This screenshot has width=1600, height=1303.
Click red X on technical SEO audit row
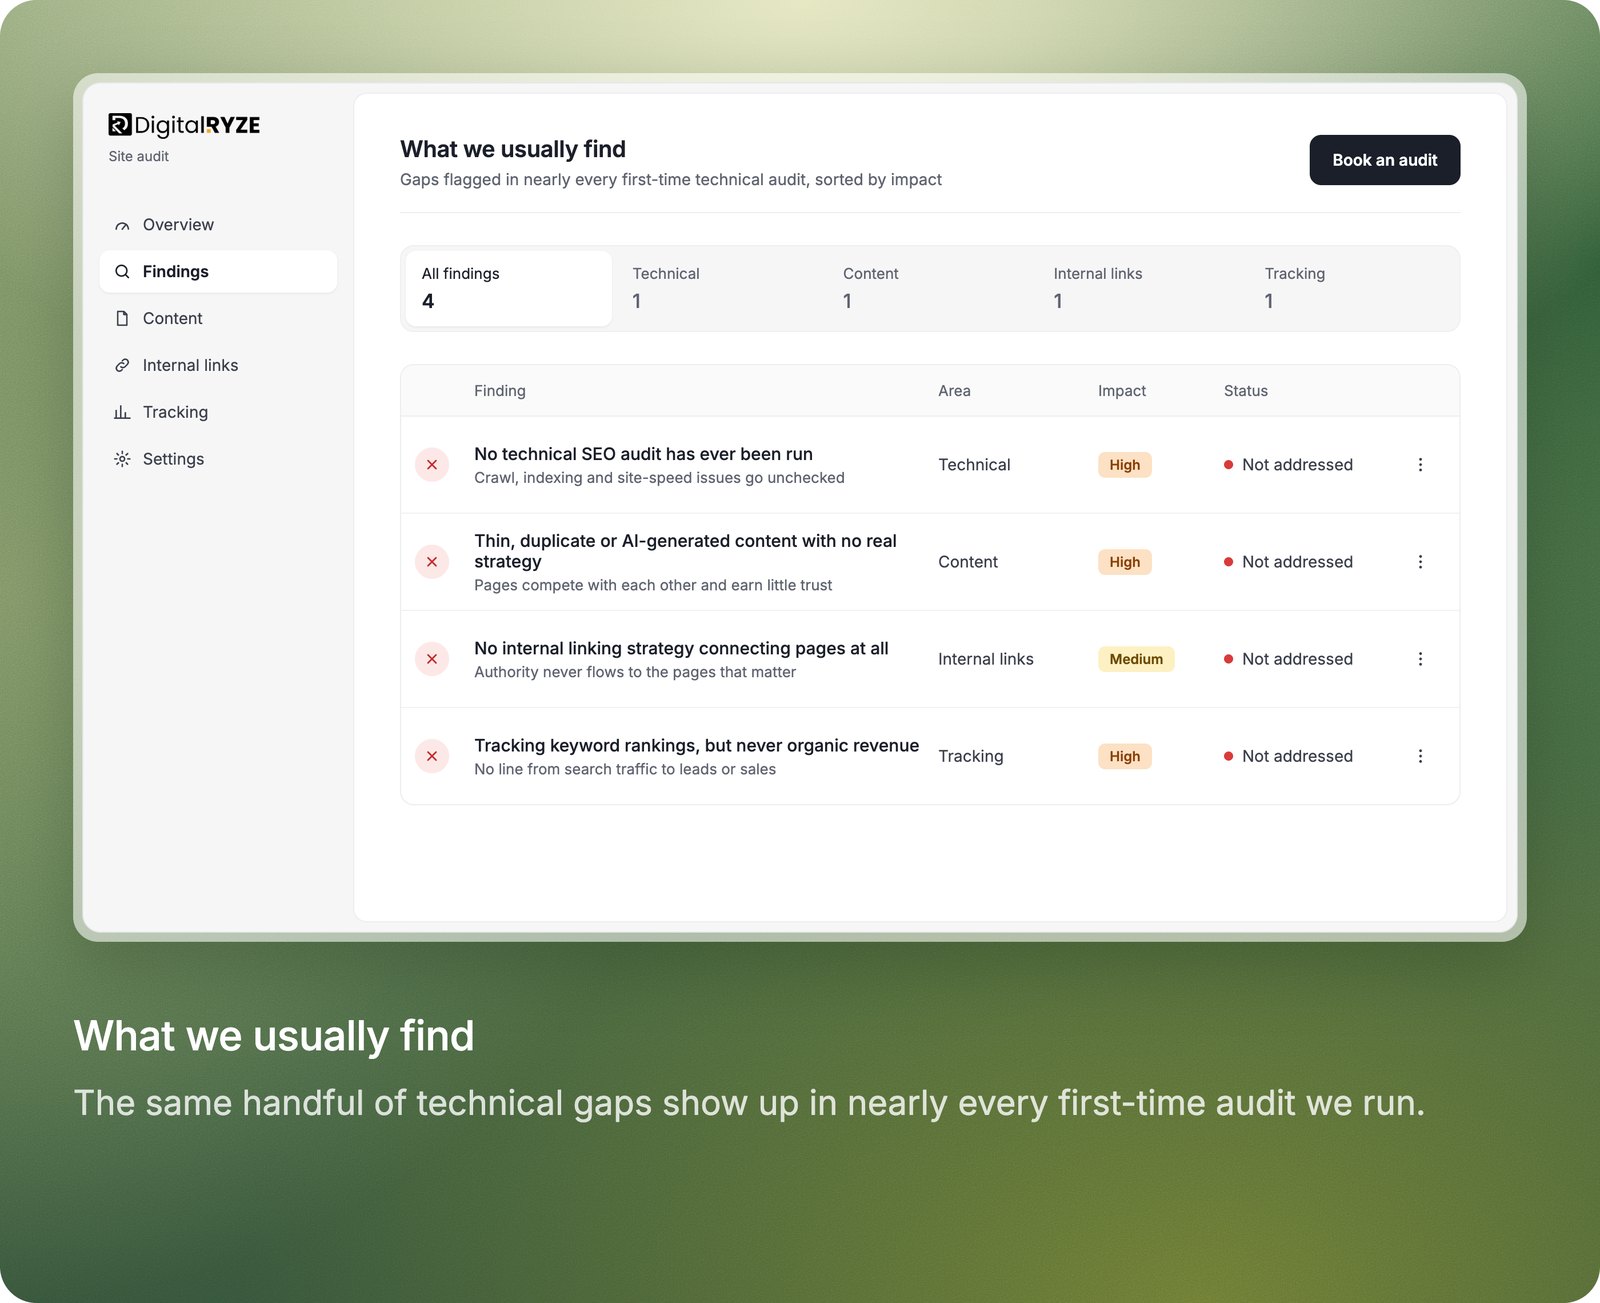click(432, 465)
